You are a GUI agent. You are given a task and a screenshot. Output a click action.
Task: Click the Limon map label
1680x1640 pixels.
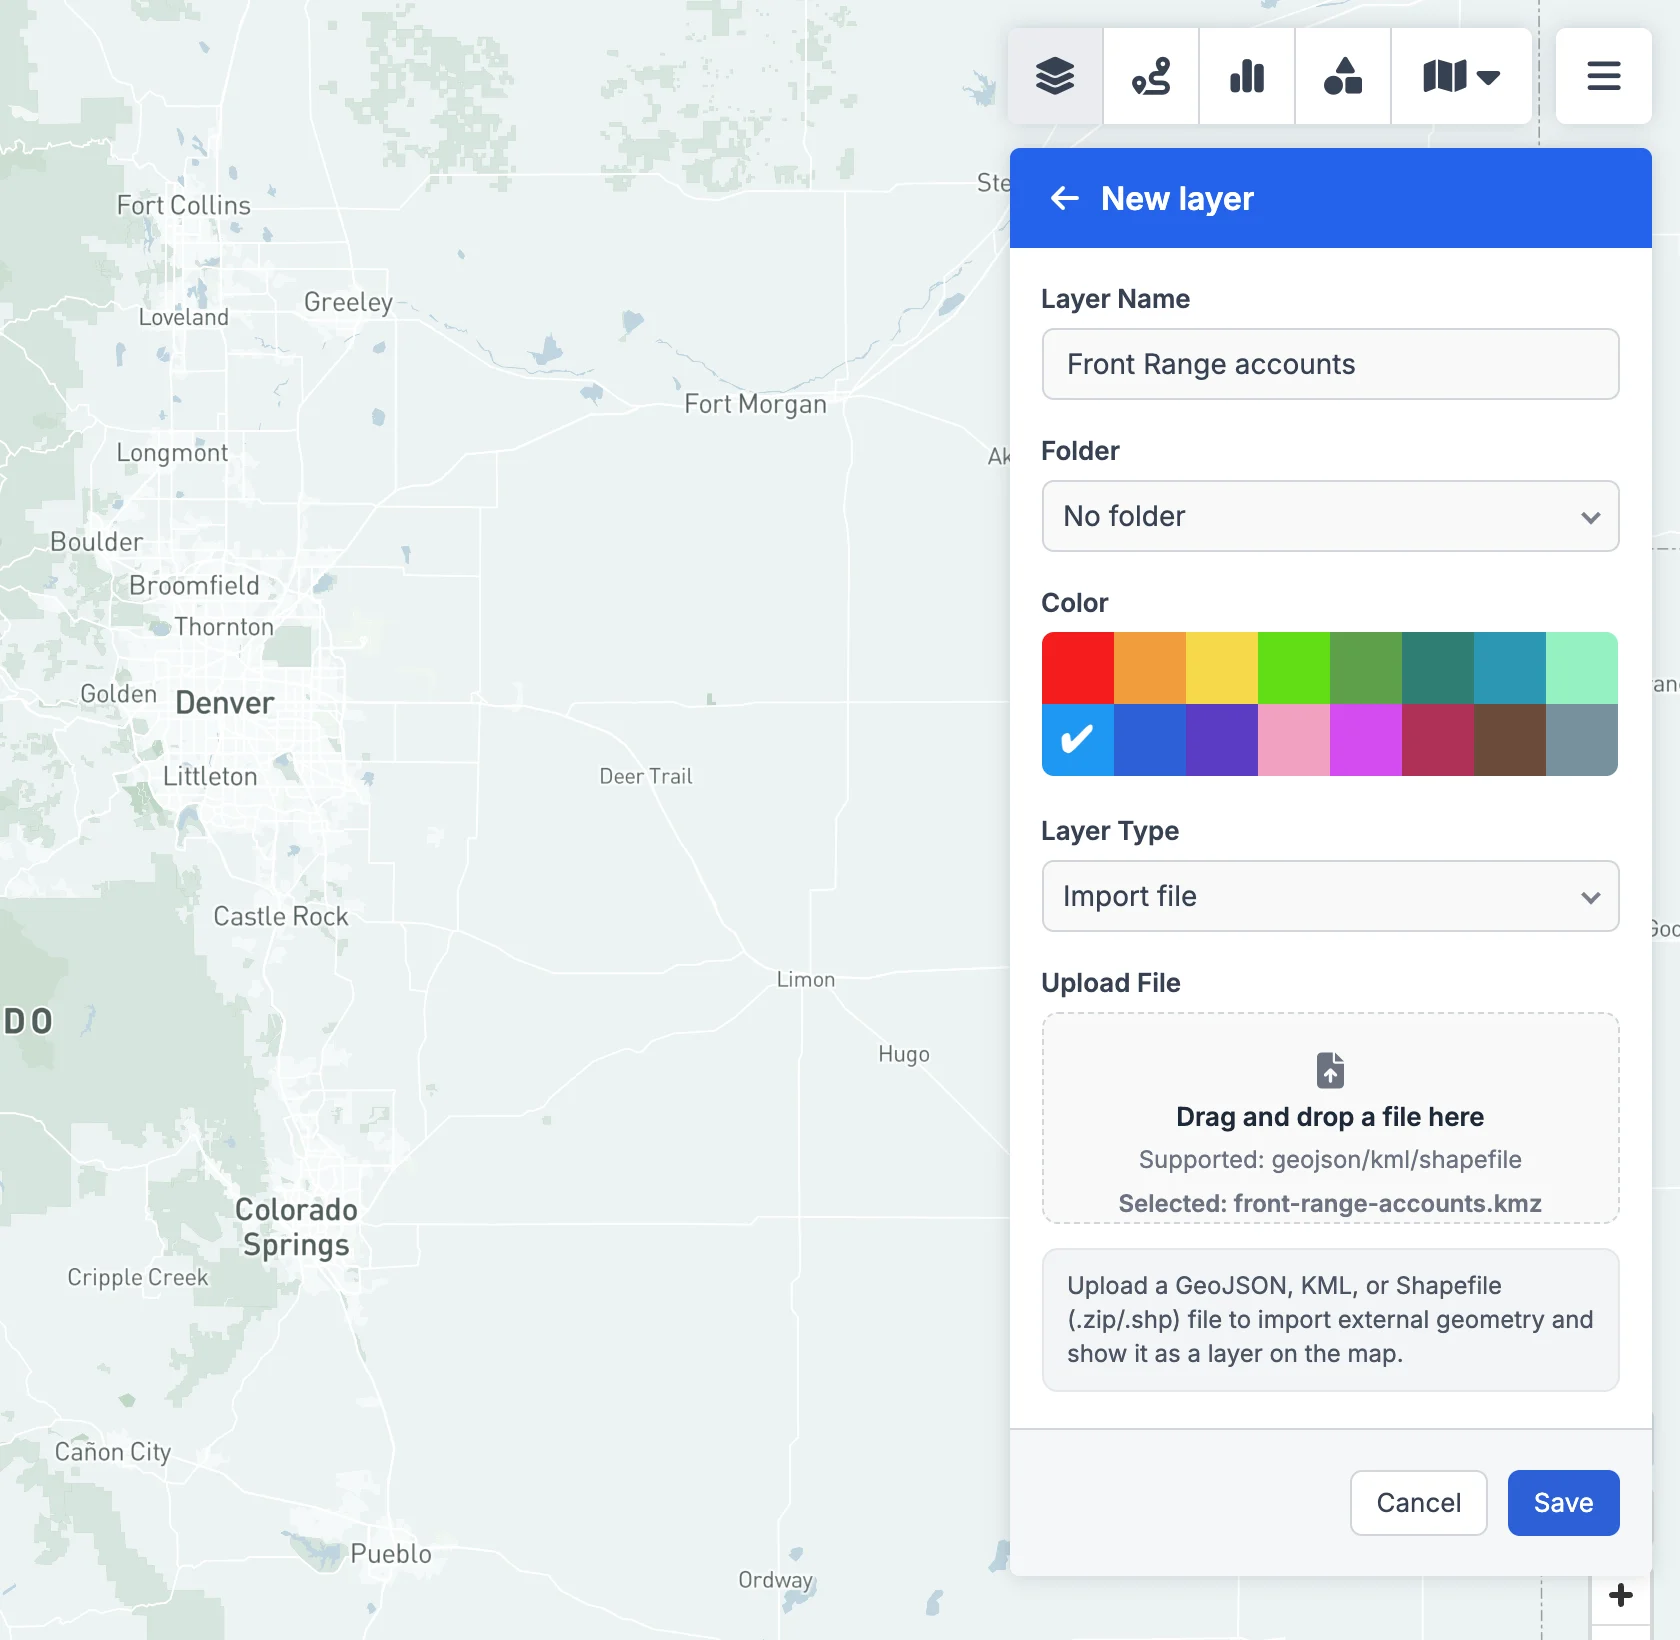tap(806, 980)
